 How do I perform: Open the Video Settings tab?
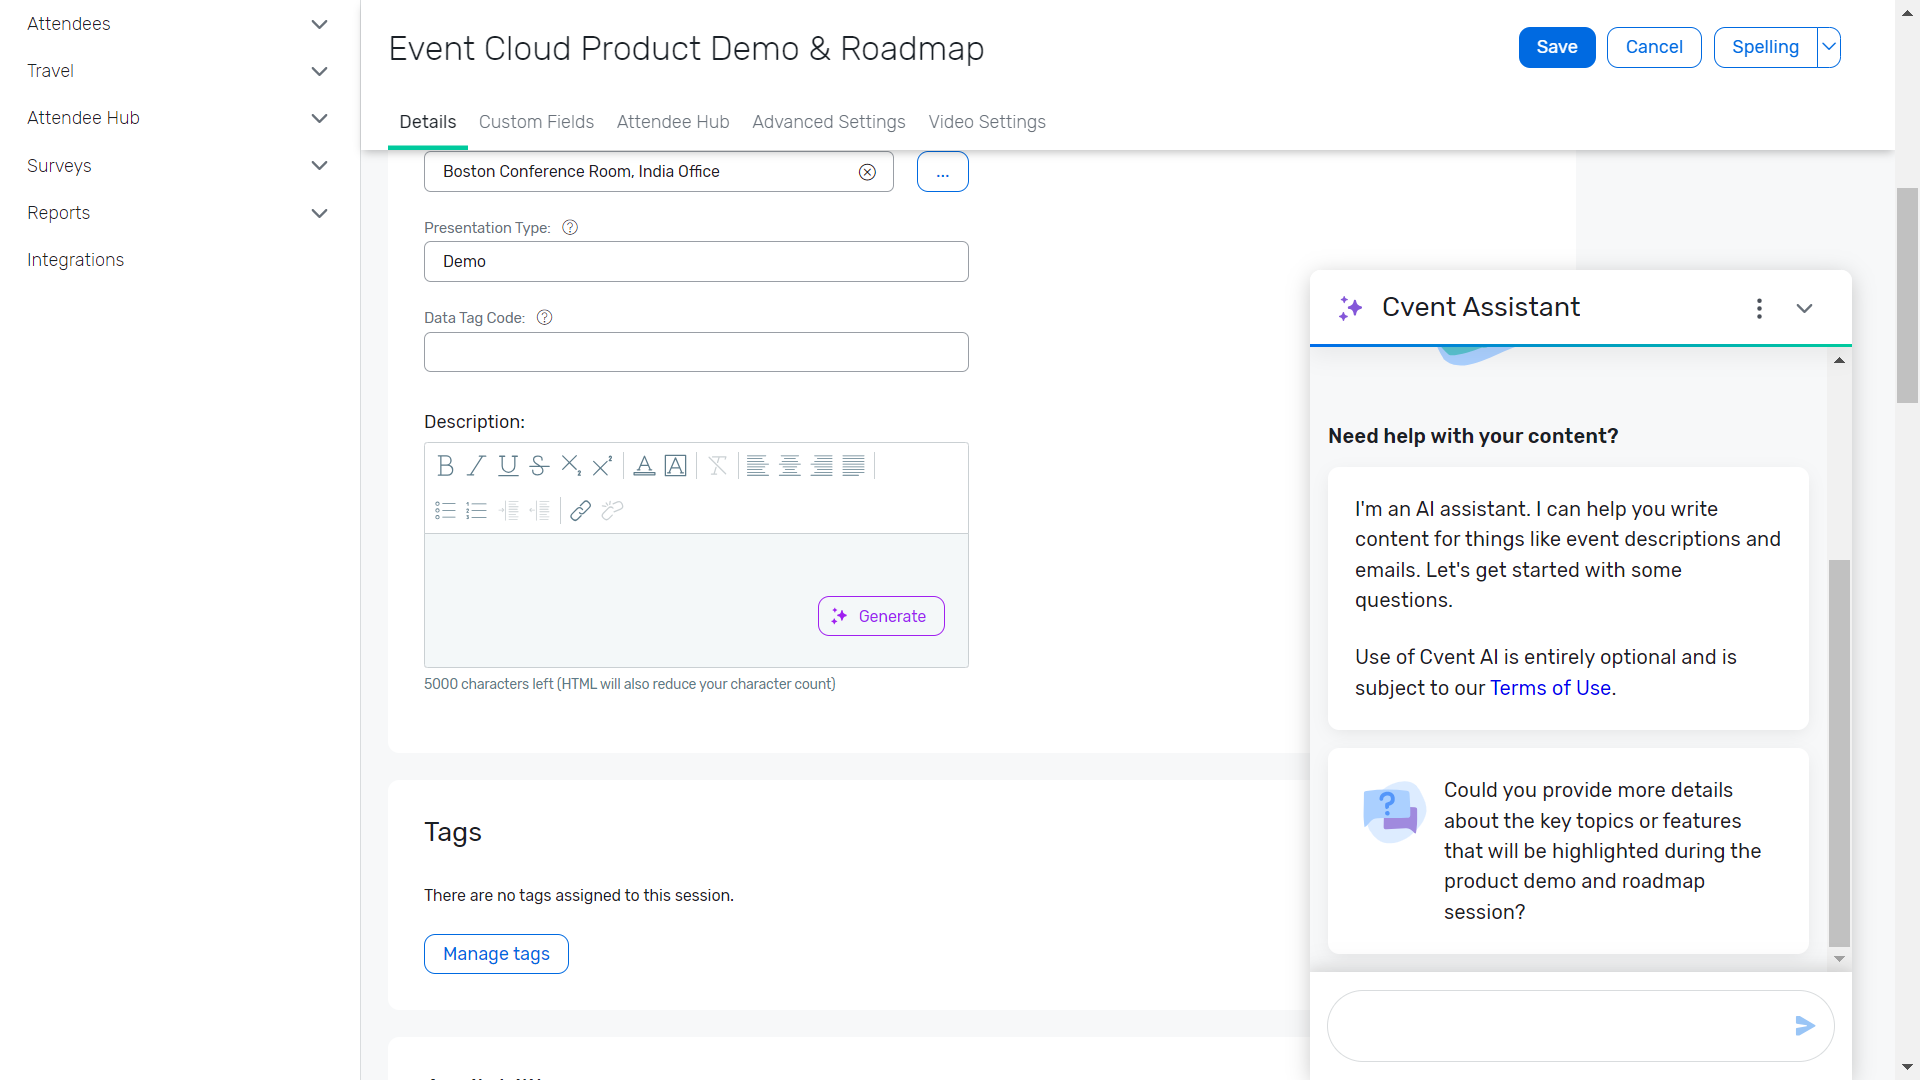[x=987, y=122]
